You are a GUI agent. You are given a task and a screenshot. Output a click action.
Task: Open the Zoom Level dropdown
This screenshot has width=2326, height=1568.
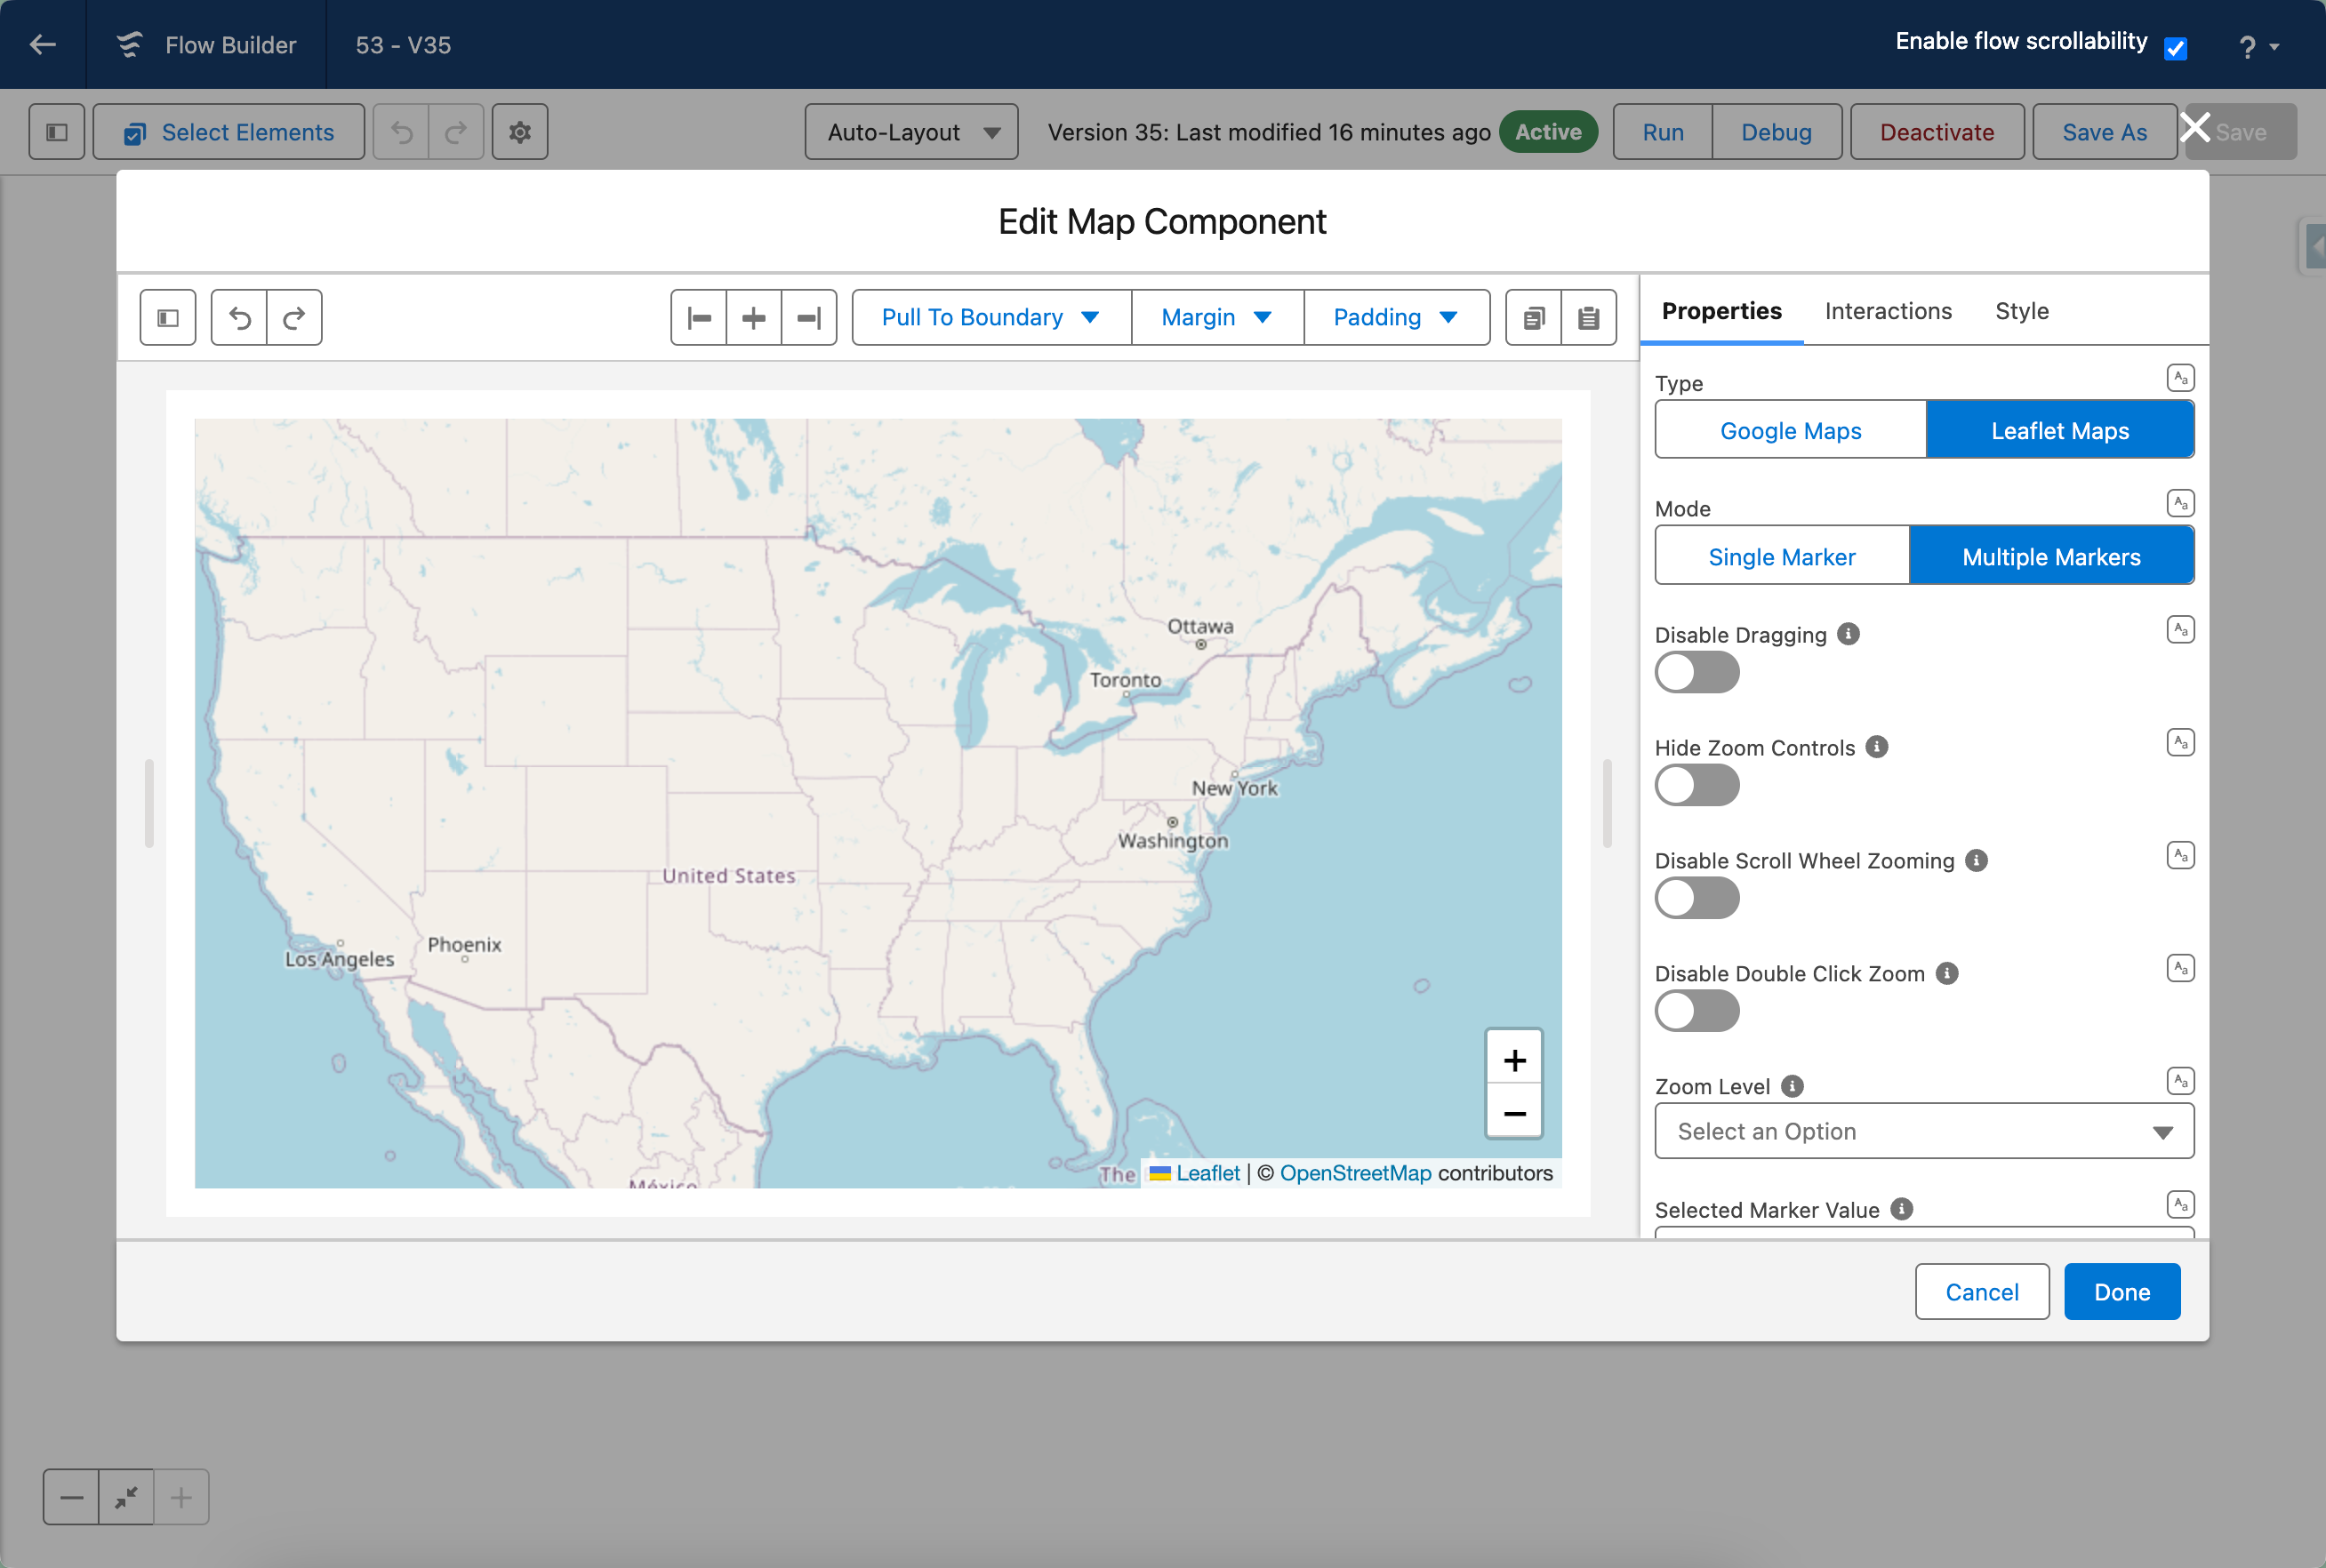click(x=1924, y=1131)
